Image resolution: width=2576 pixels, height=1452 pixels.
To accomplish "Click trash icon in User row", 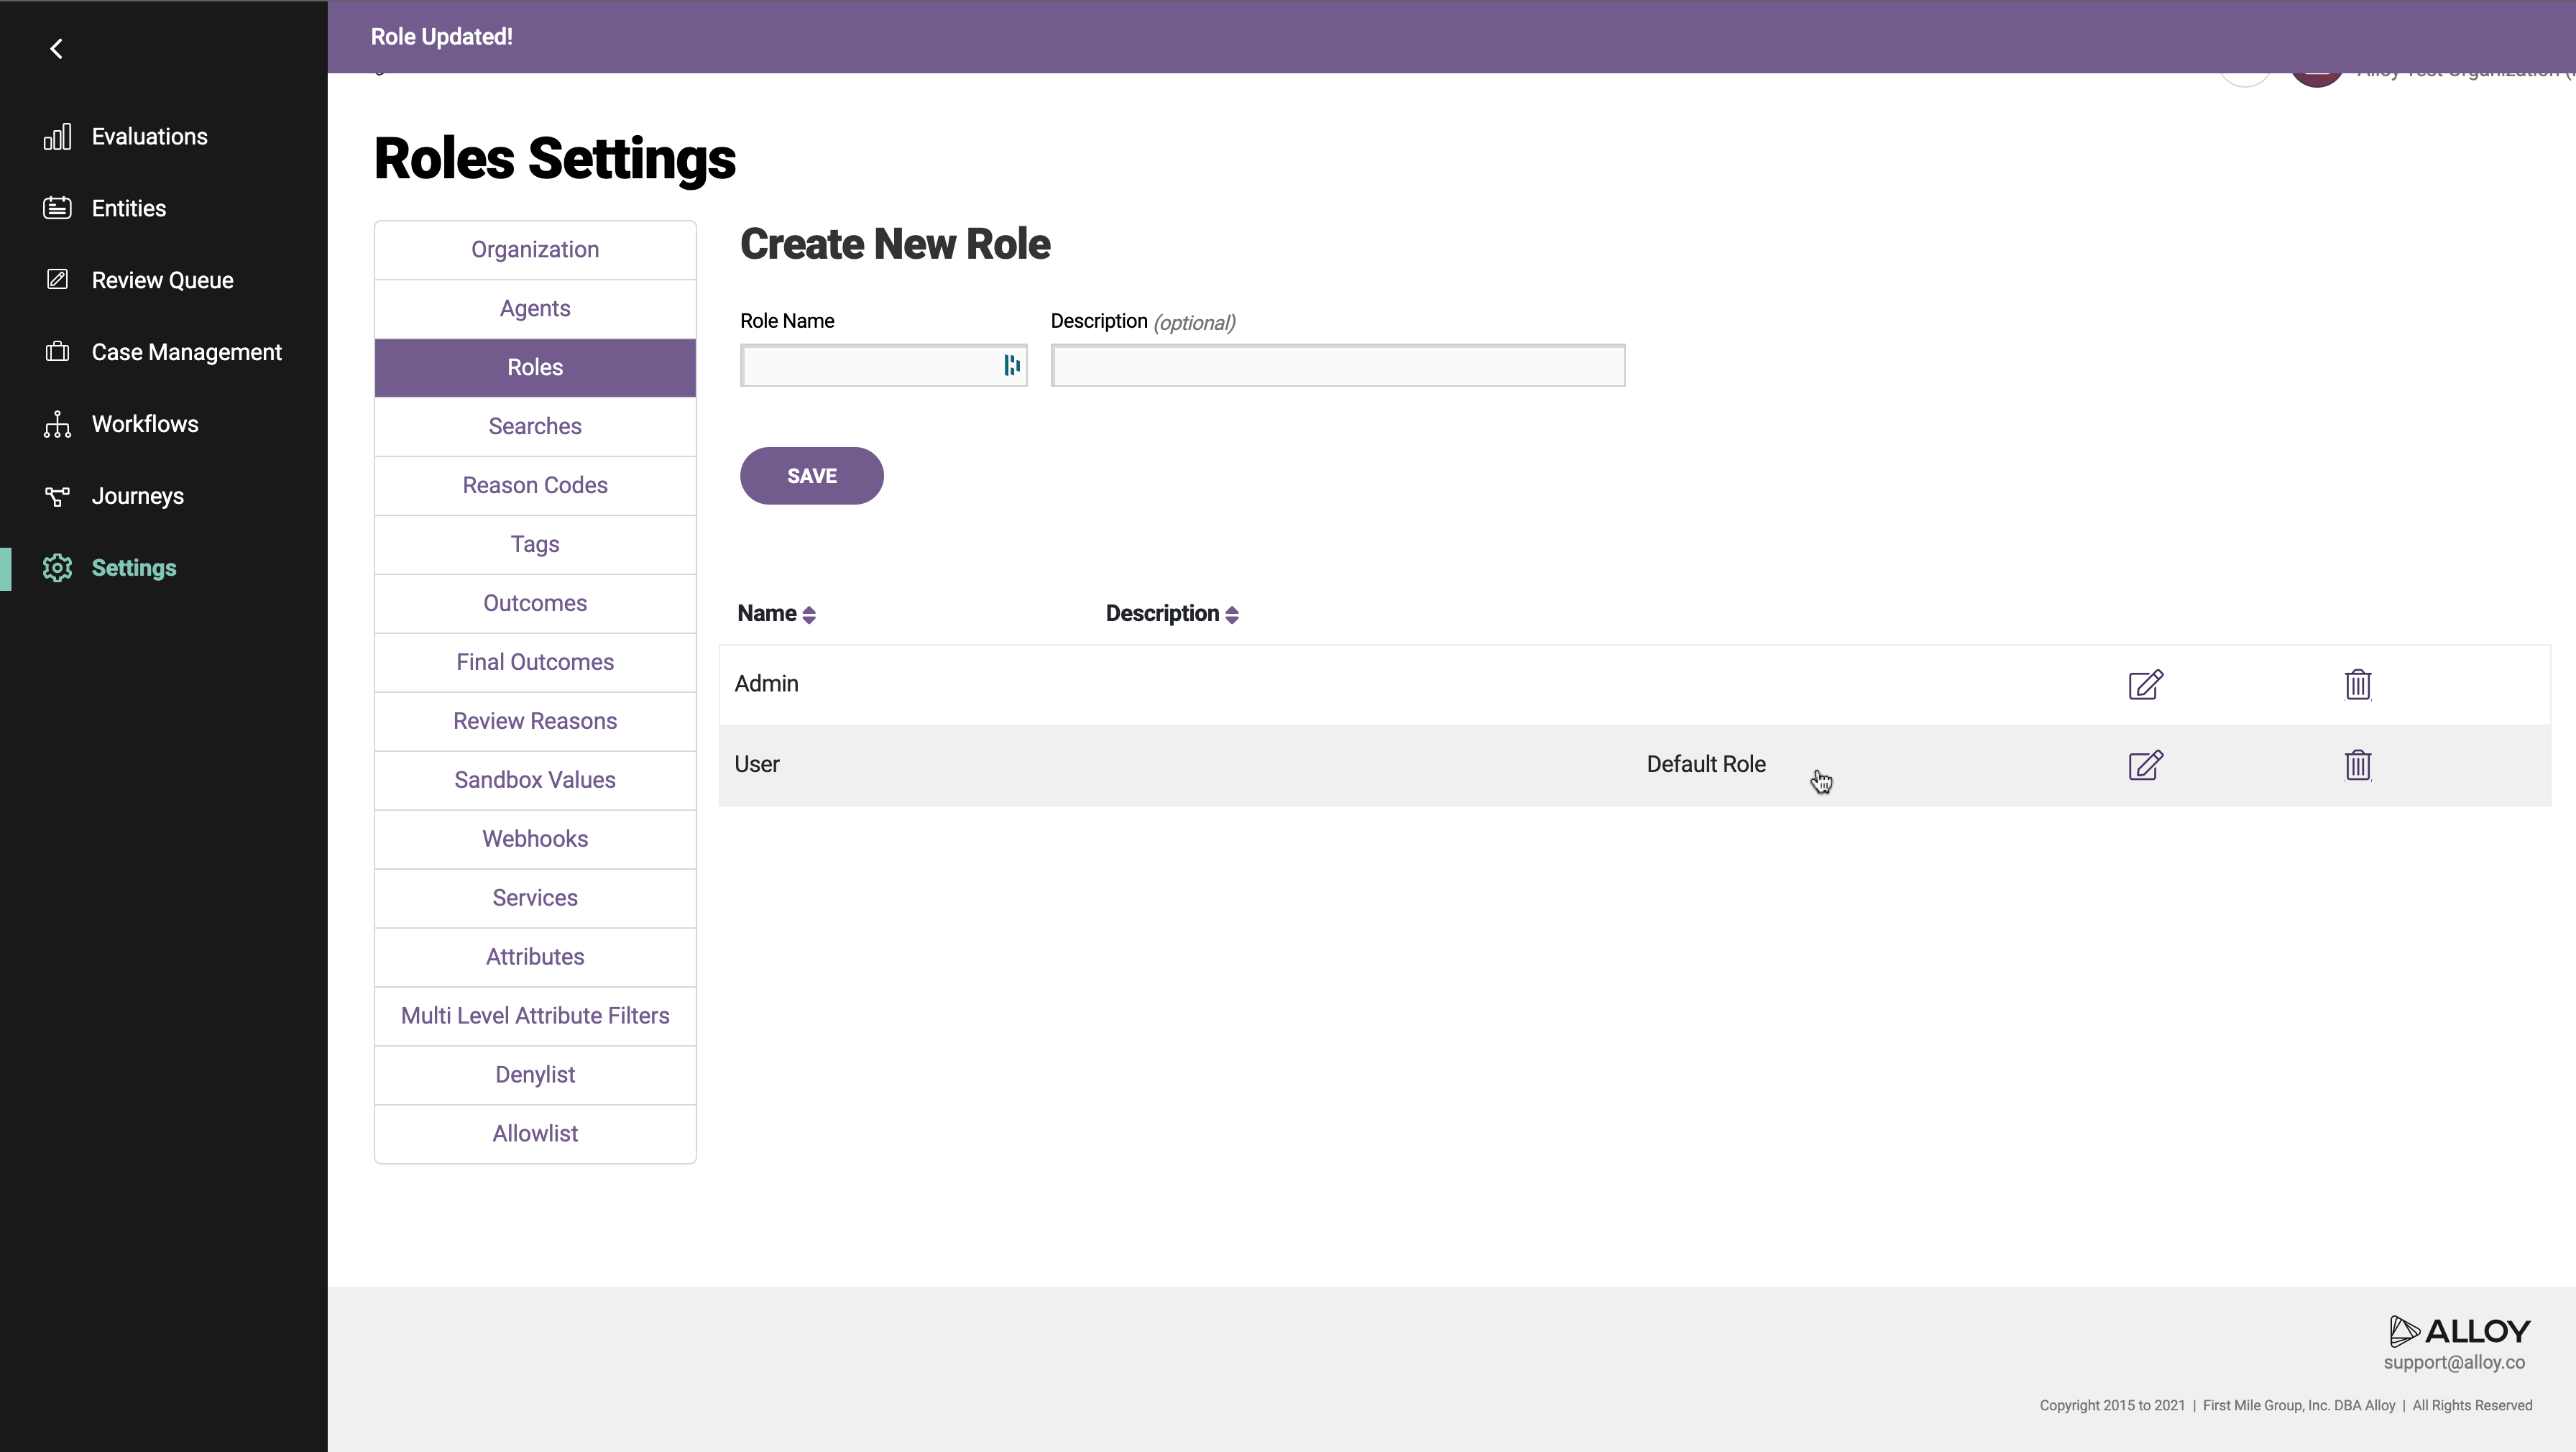I will click(2357, 765).
